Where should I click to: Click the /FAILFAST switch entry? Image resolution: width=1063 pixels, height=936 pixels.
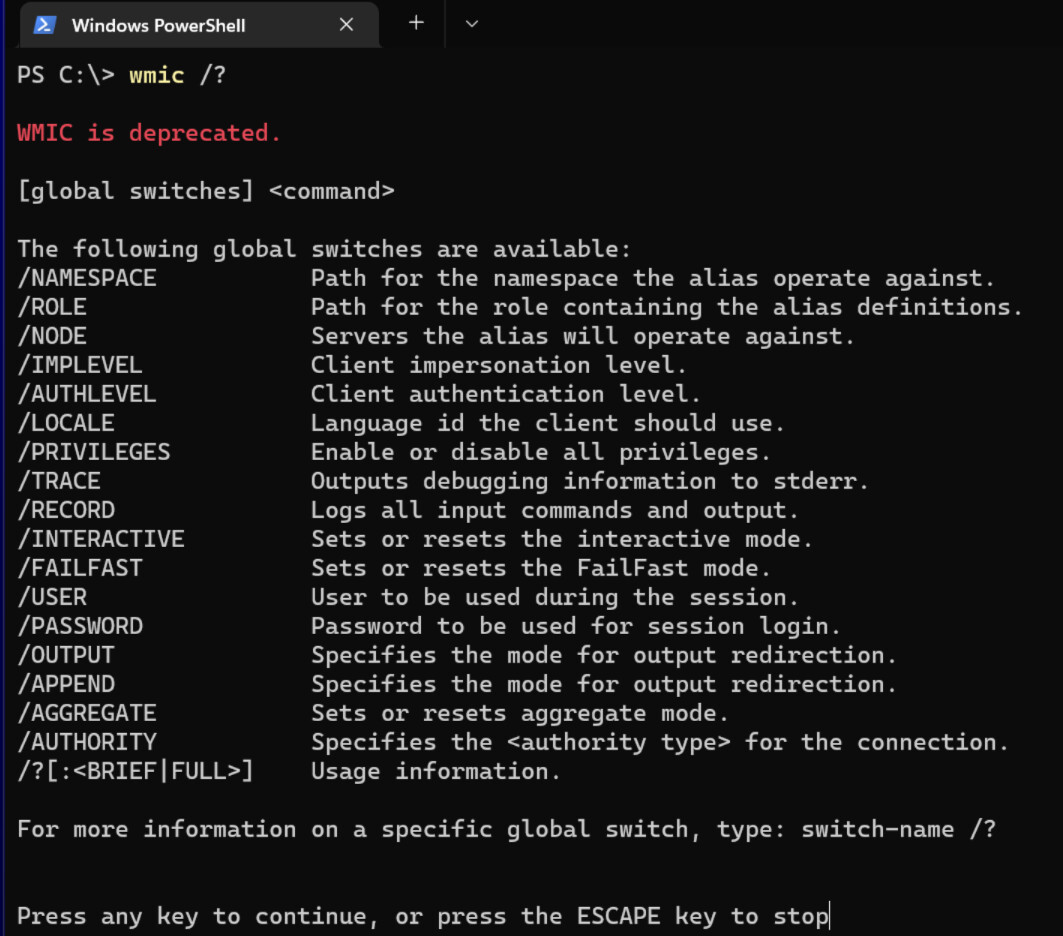[x=80, y=568]
